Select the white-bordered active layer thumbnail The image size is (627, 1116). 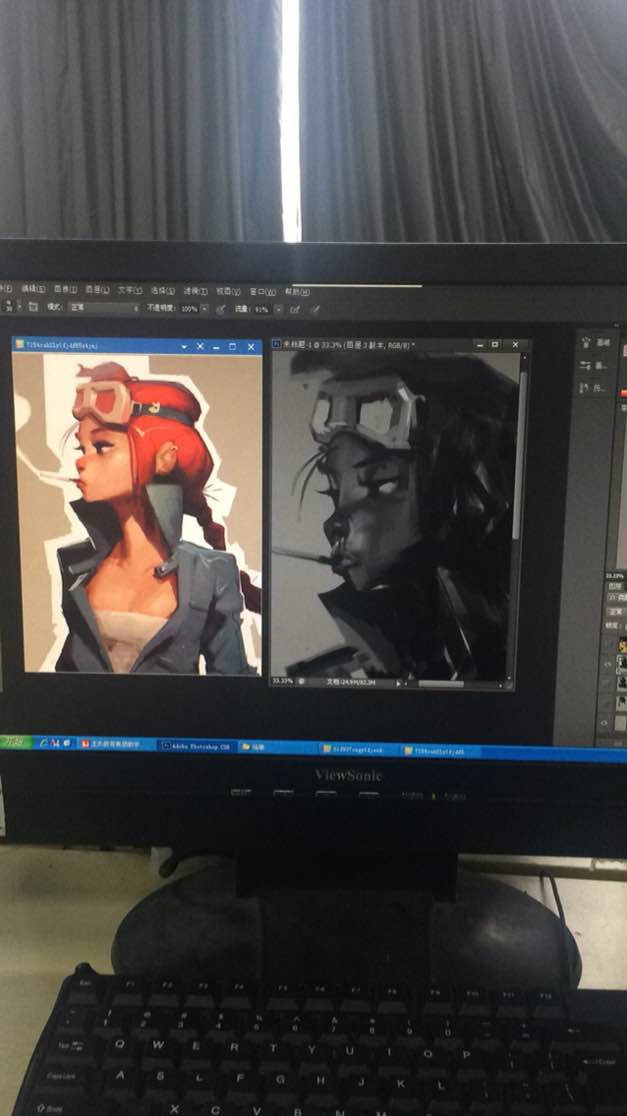(x=623, y=663)
